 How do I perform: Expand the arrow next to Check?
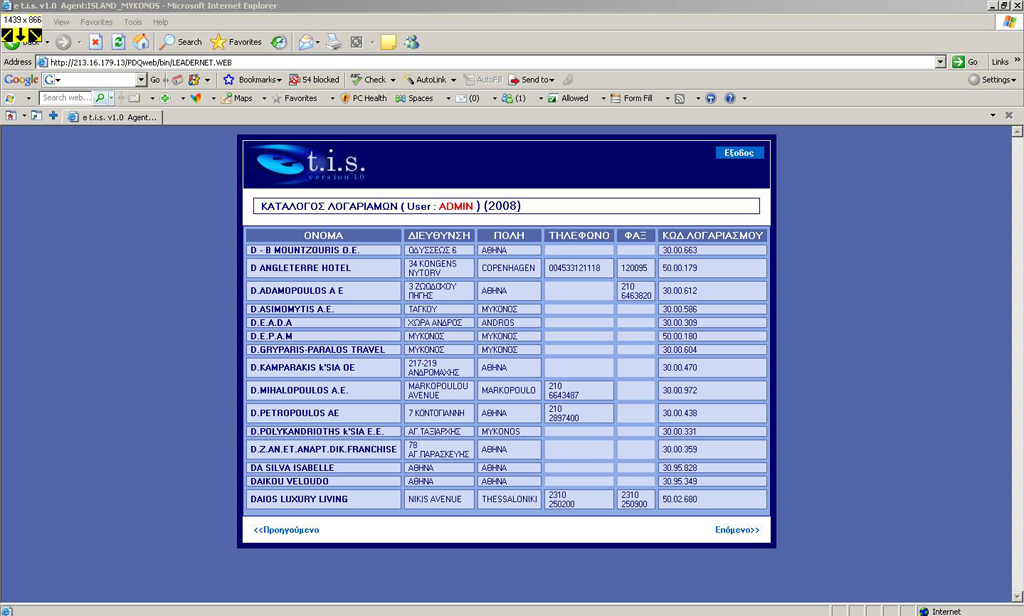coord(393,80)
